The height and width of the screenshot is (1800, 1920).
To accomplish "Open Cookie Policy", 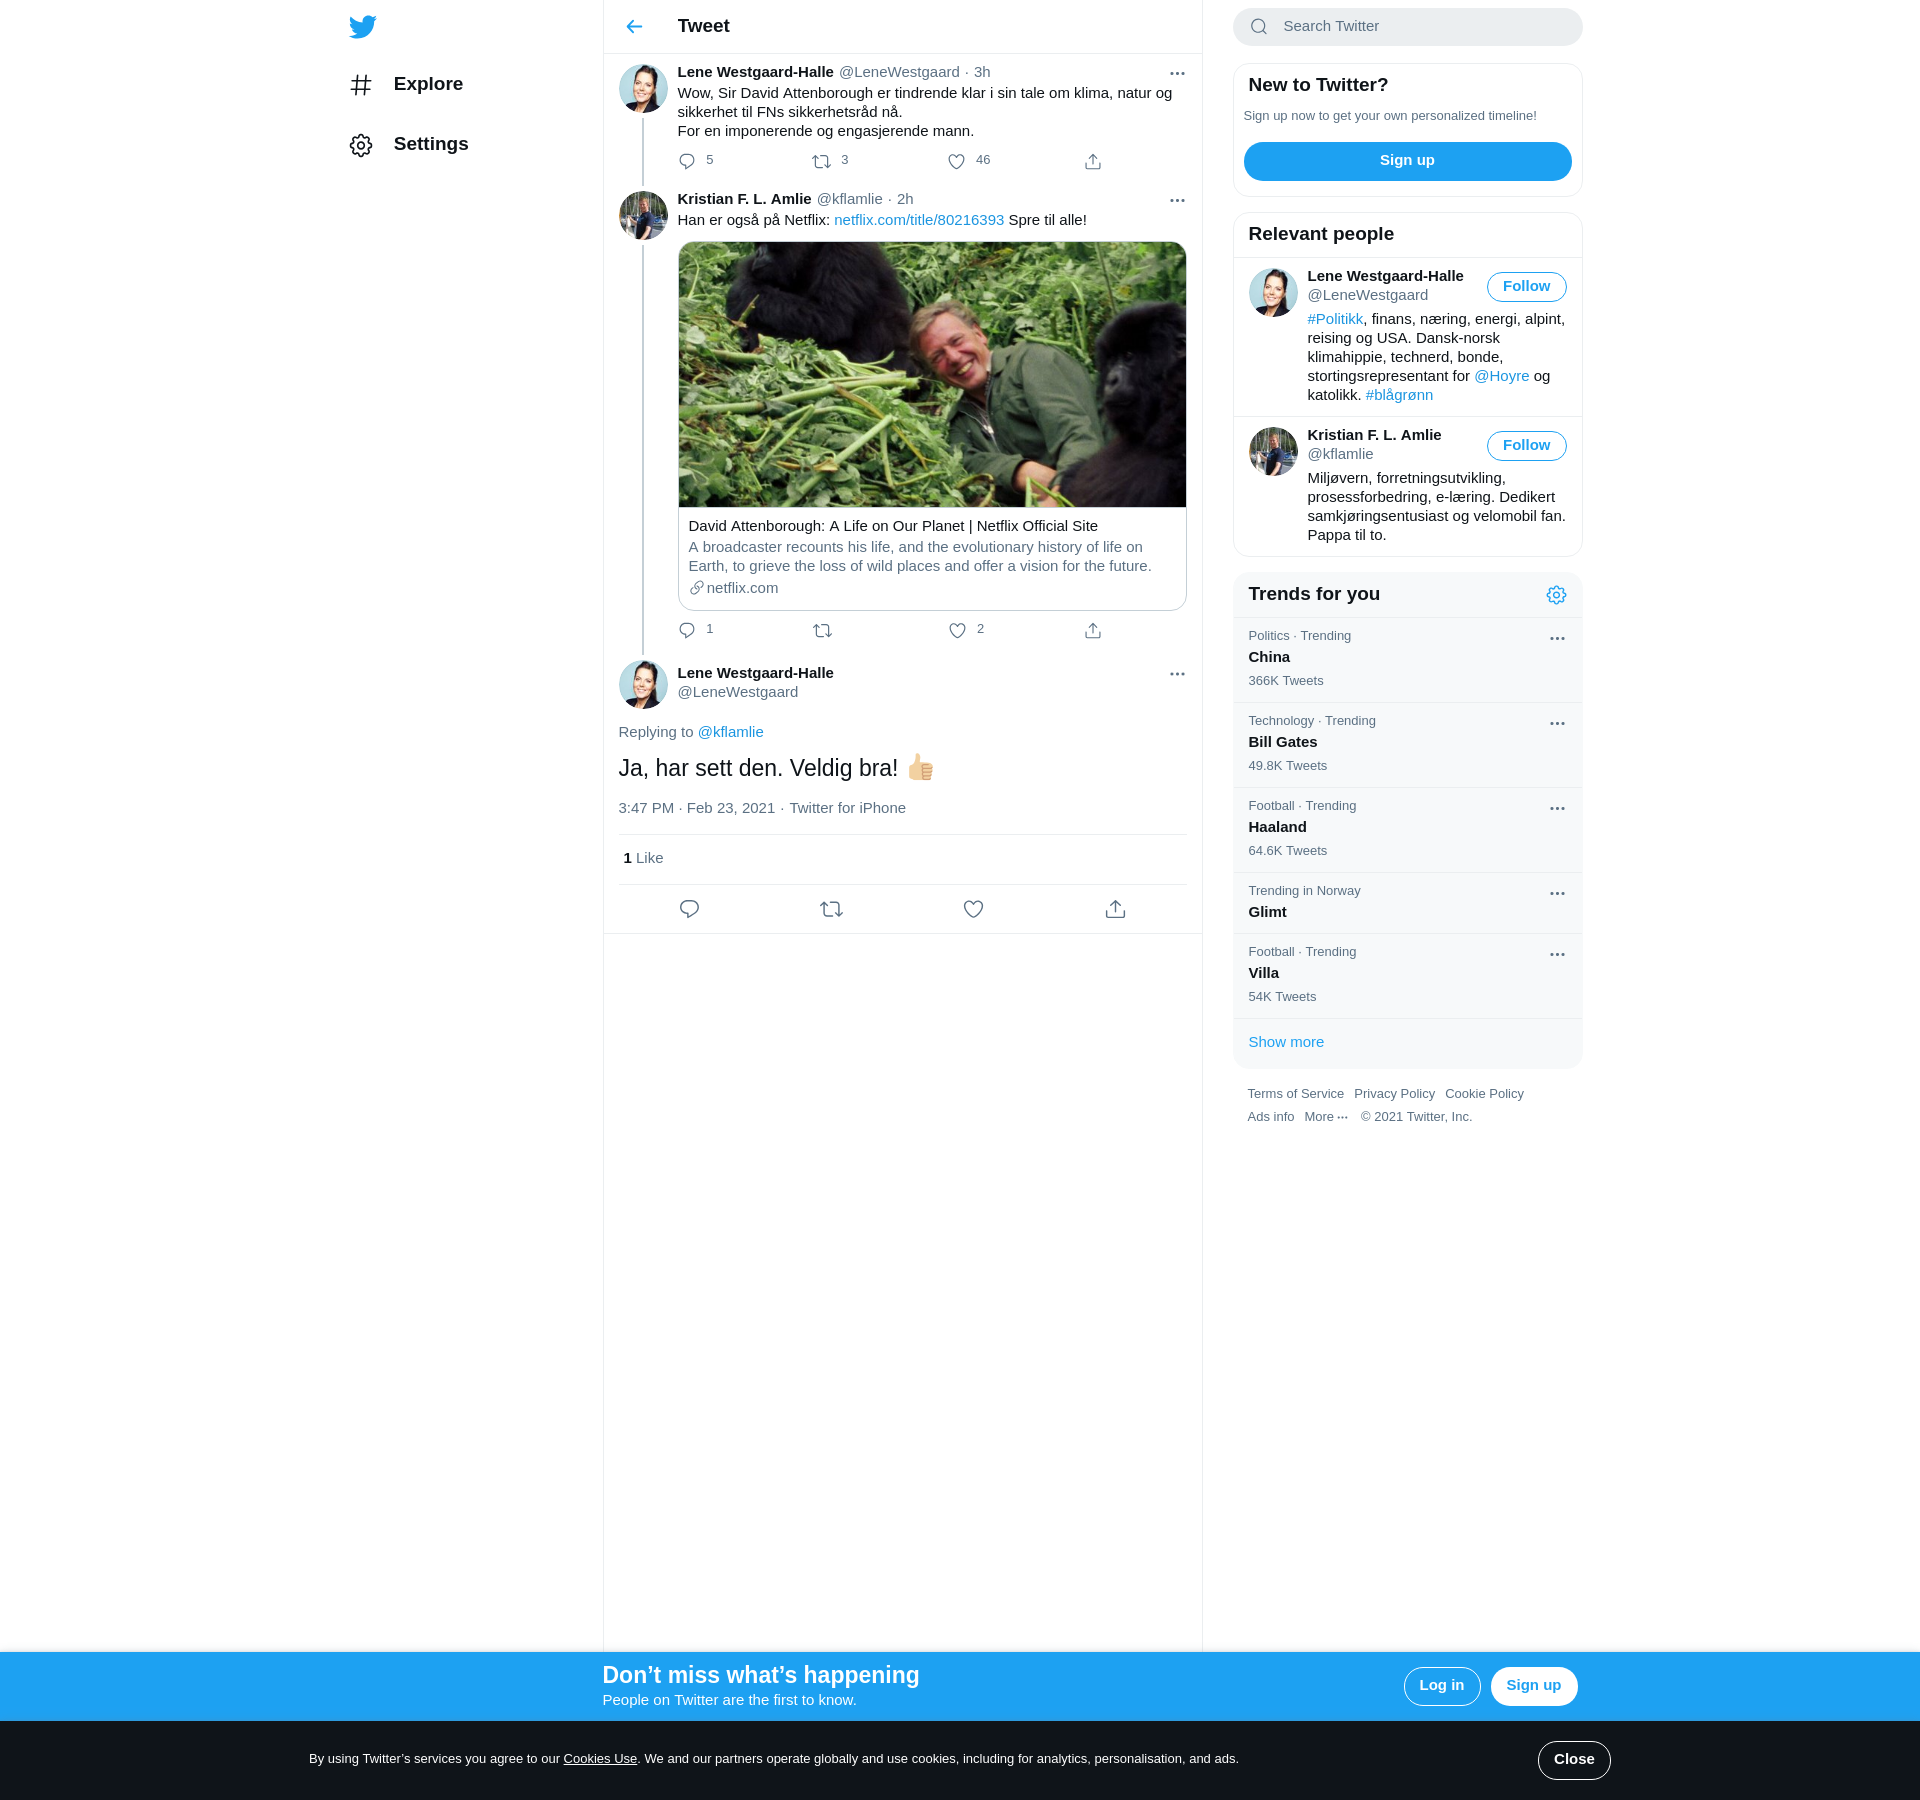I will [1484, 1094].
